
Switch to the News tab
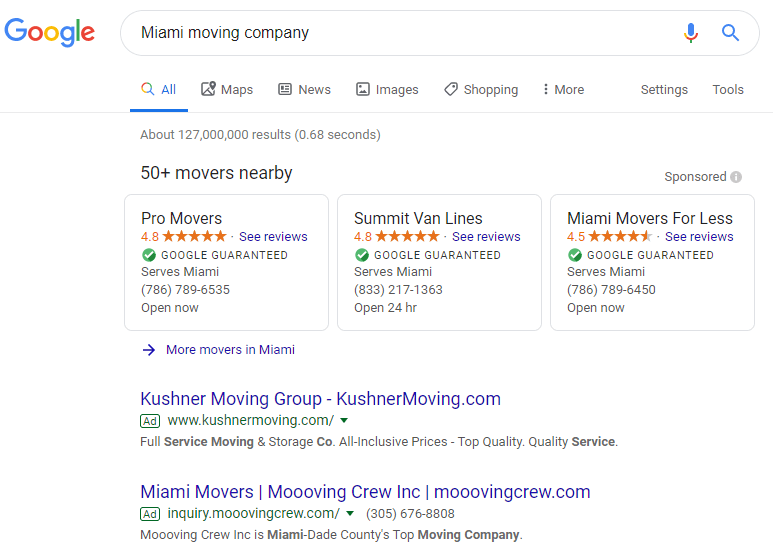click(305, 90)
